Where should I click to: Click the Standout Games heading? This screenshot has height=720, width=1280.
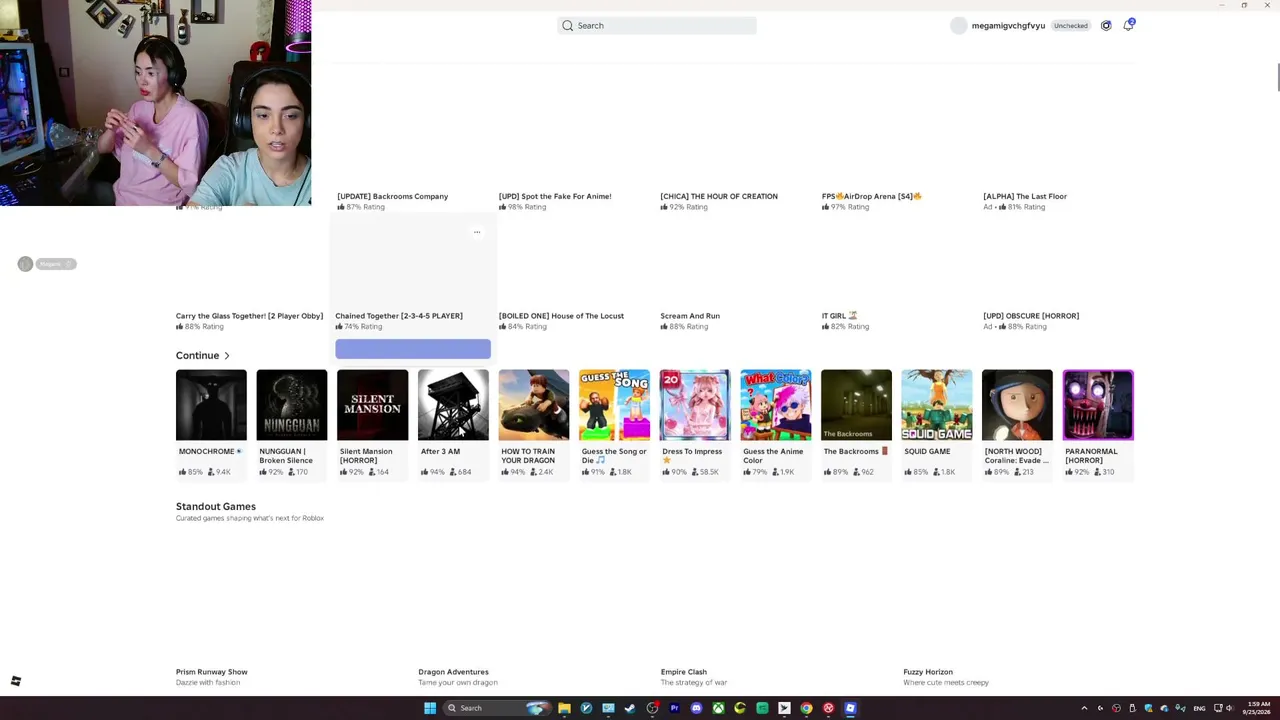click(x=216, y=507)
